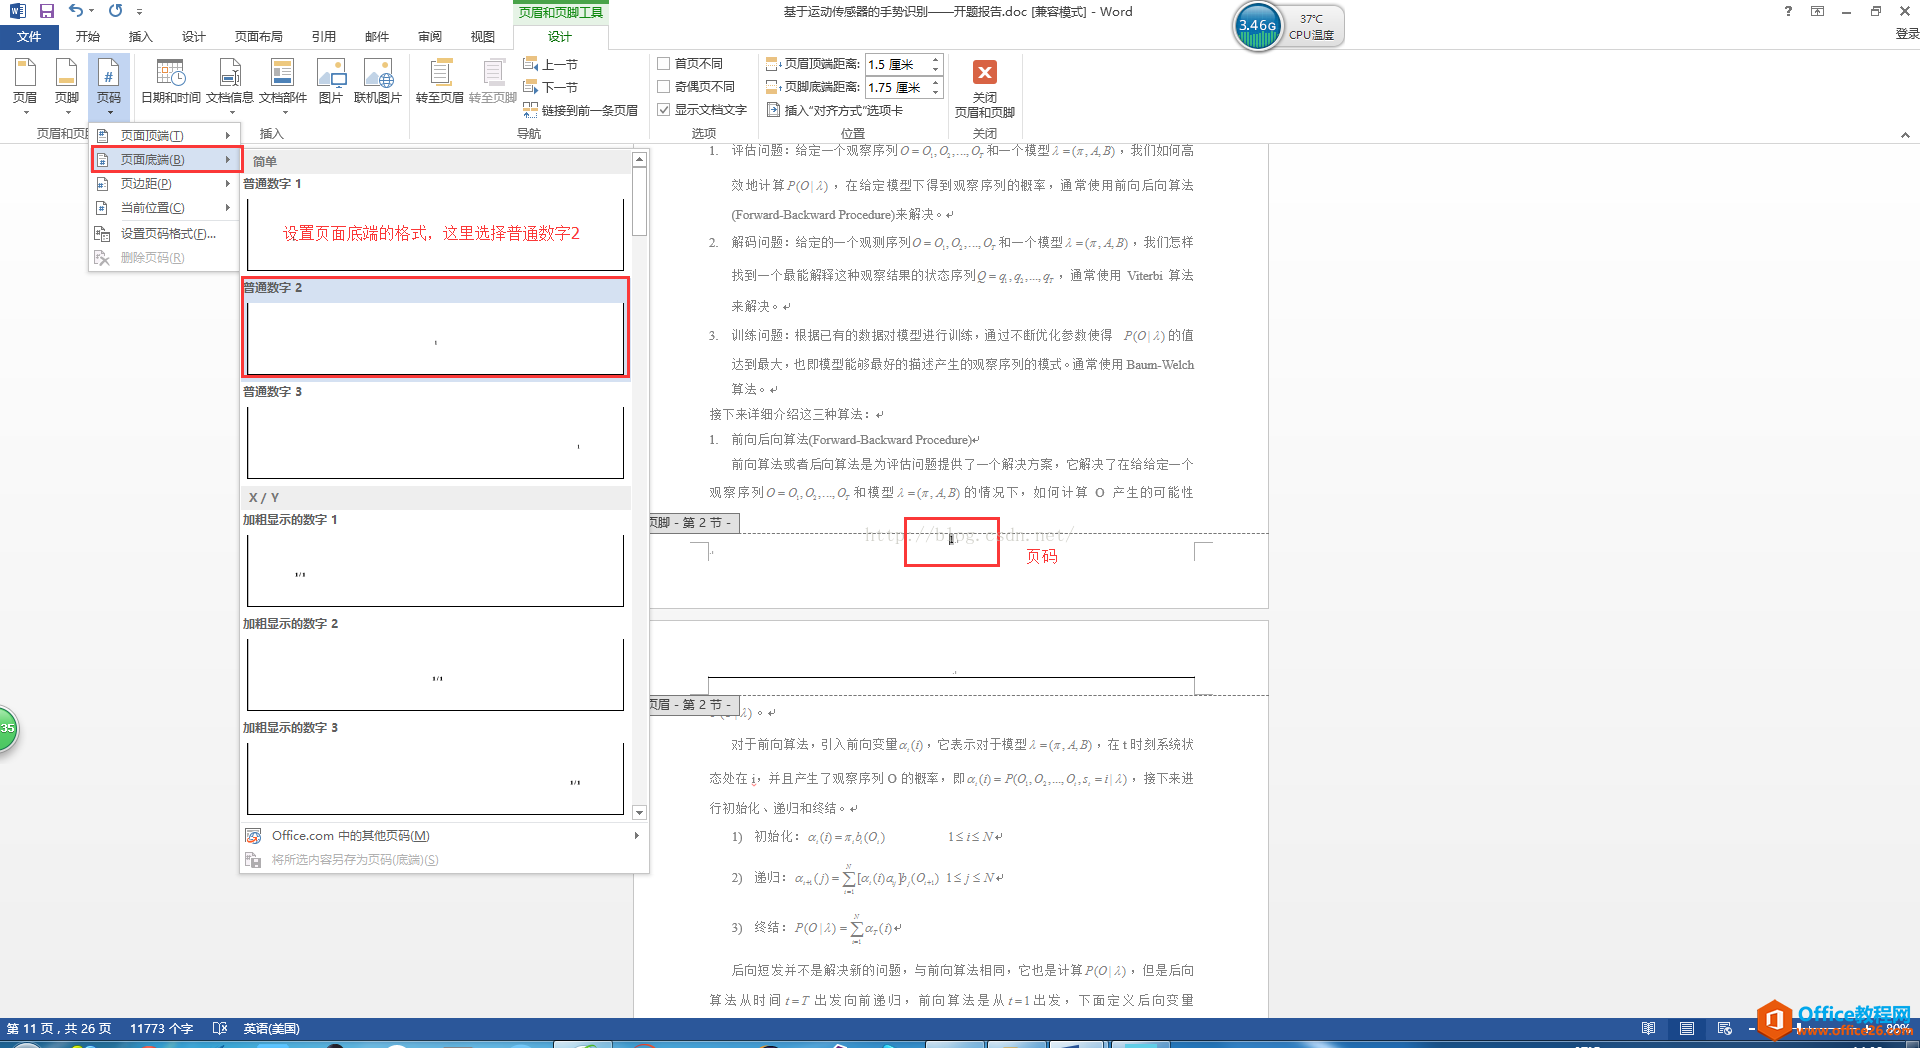The image size is (1920, 1048).
Task: Open Word Help question mark icon
Action: [1788, 11]
